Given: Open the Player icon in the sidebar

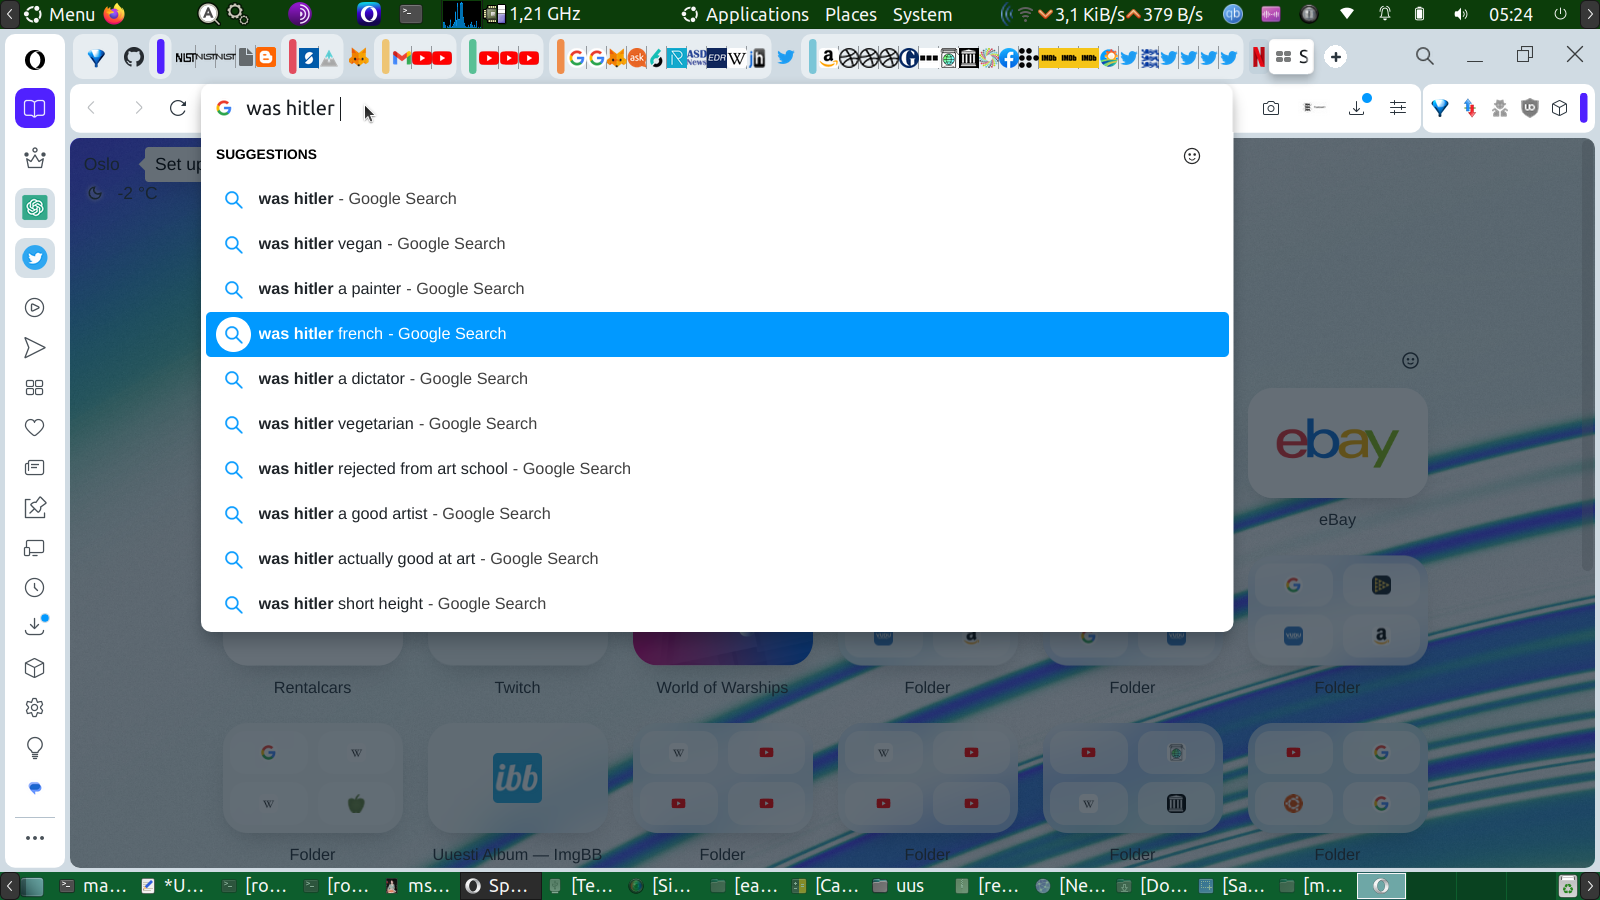Looking at the screenshot, I should pos(35,308).
